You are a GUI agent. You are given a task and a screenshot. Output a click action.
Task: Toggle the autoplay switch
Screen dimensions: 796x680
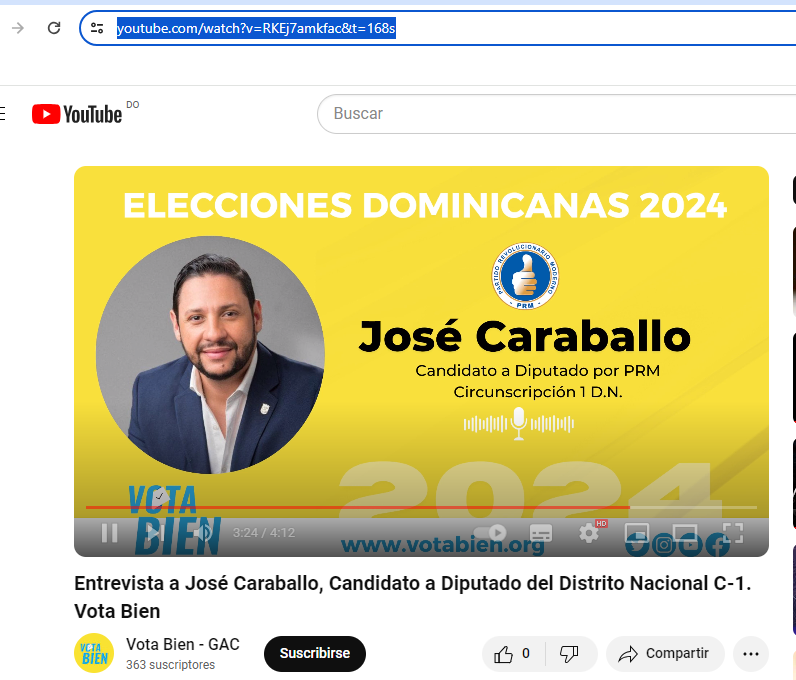pyautogui.click(x=490, y=532)
